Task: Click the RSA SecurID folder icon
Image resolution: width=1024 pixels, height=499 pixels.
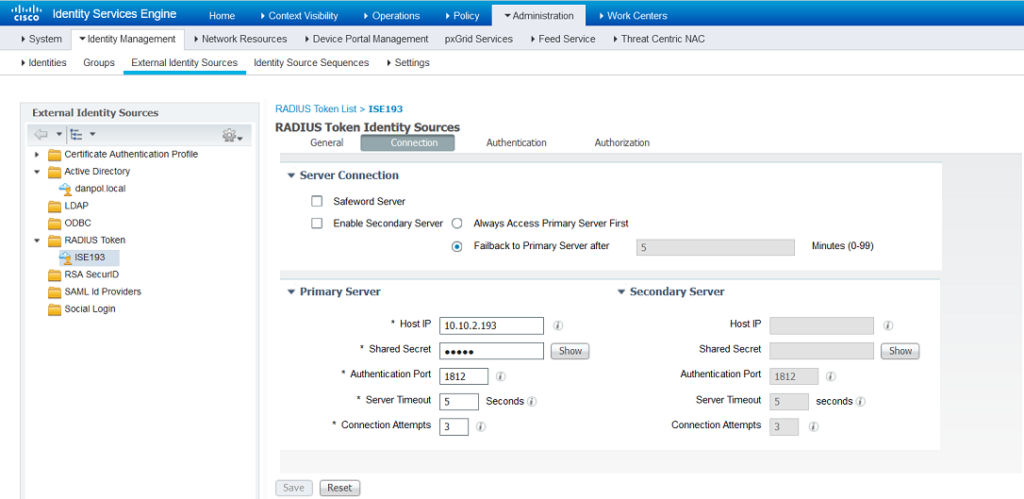Action: tap(55, 274)
